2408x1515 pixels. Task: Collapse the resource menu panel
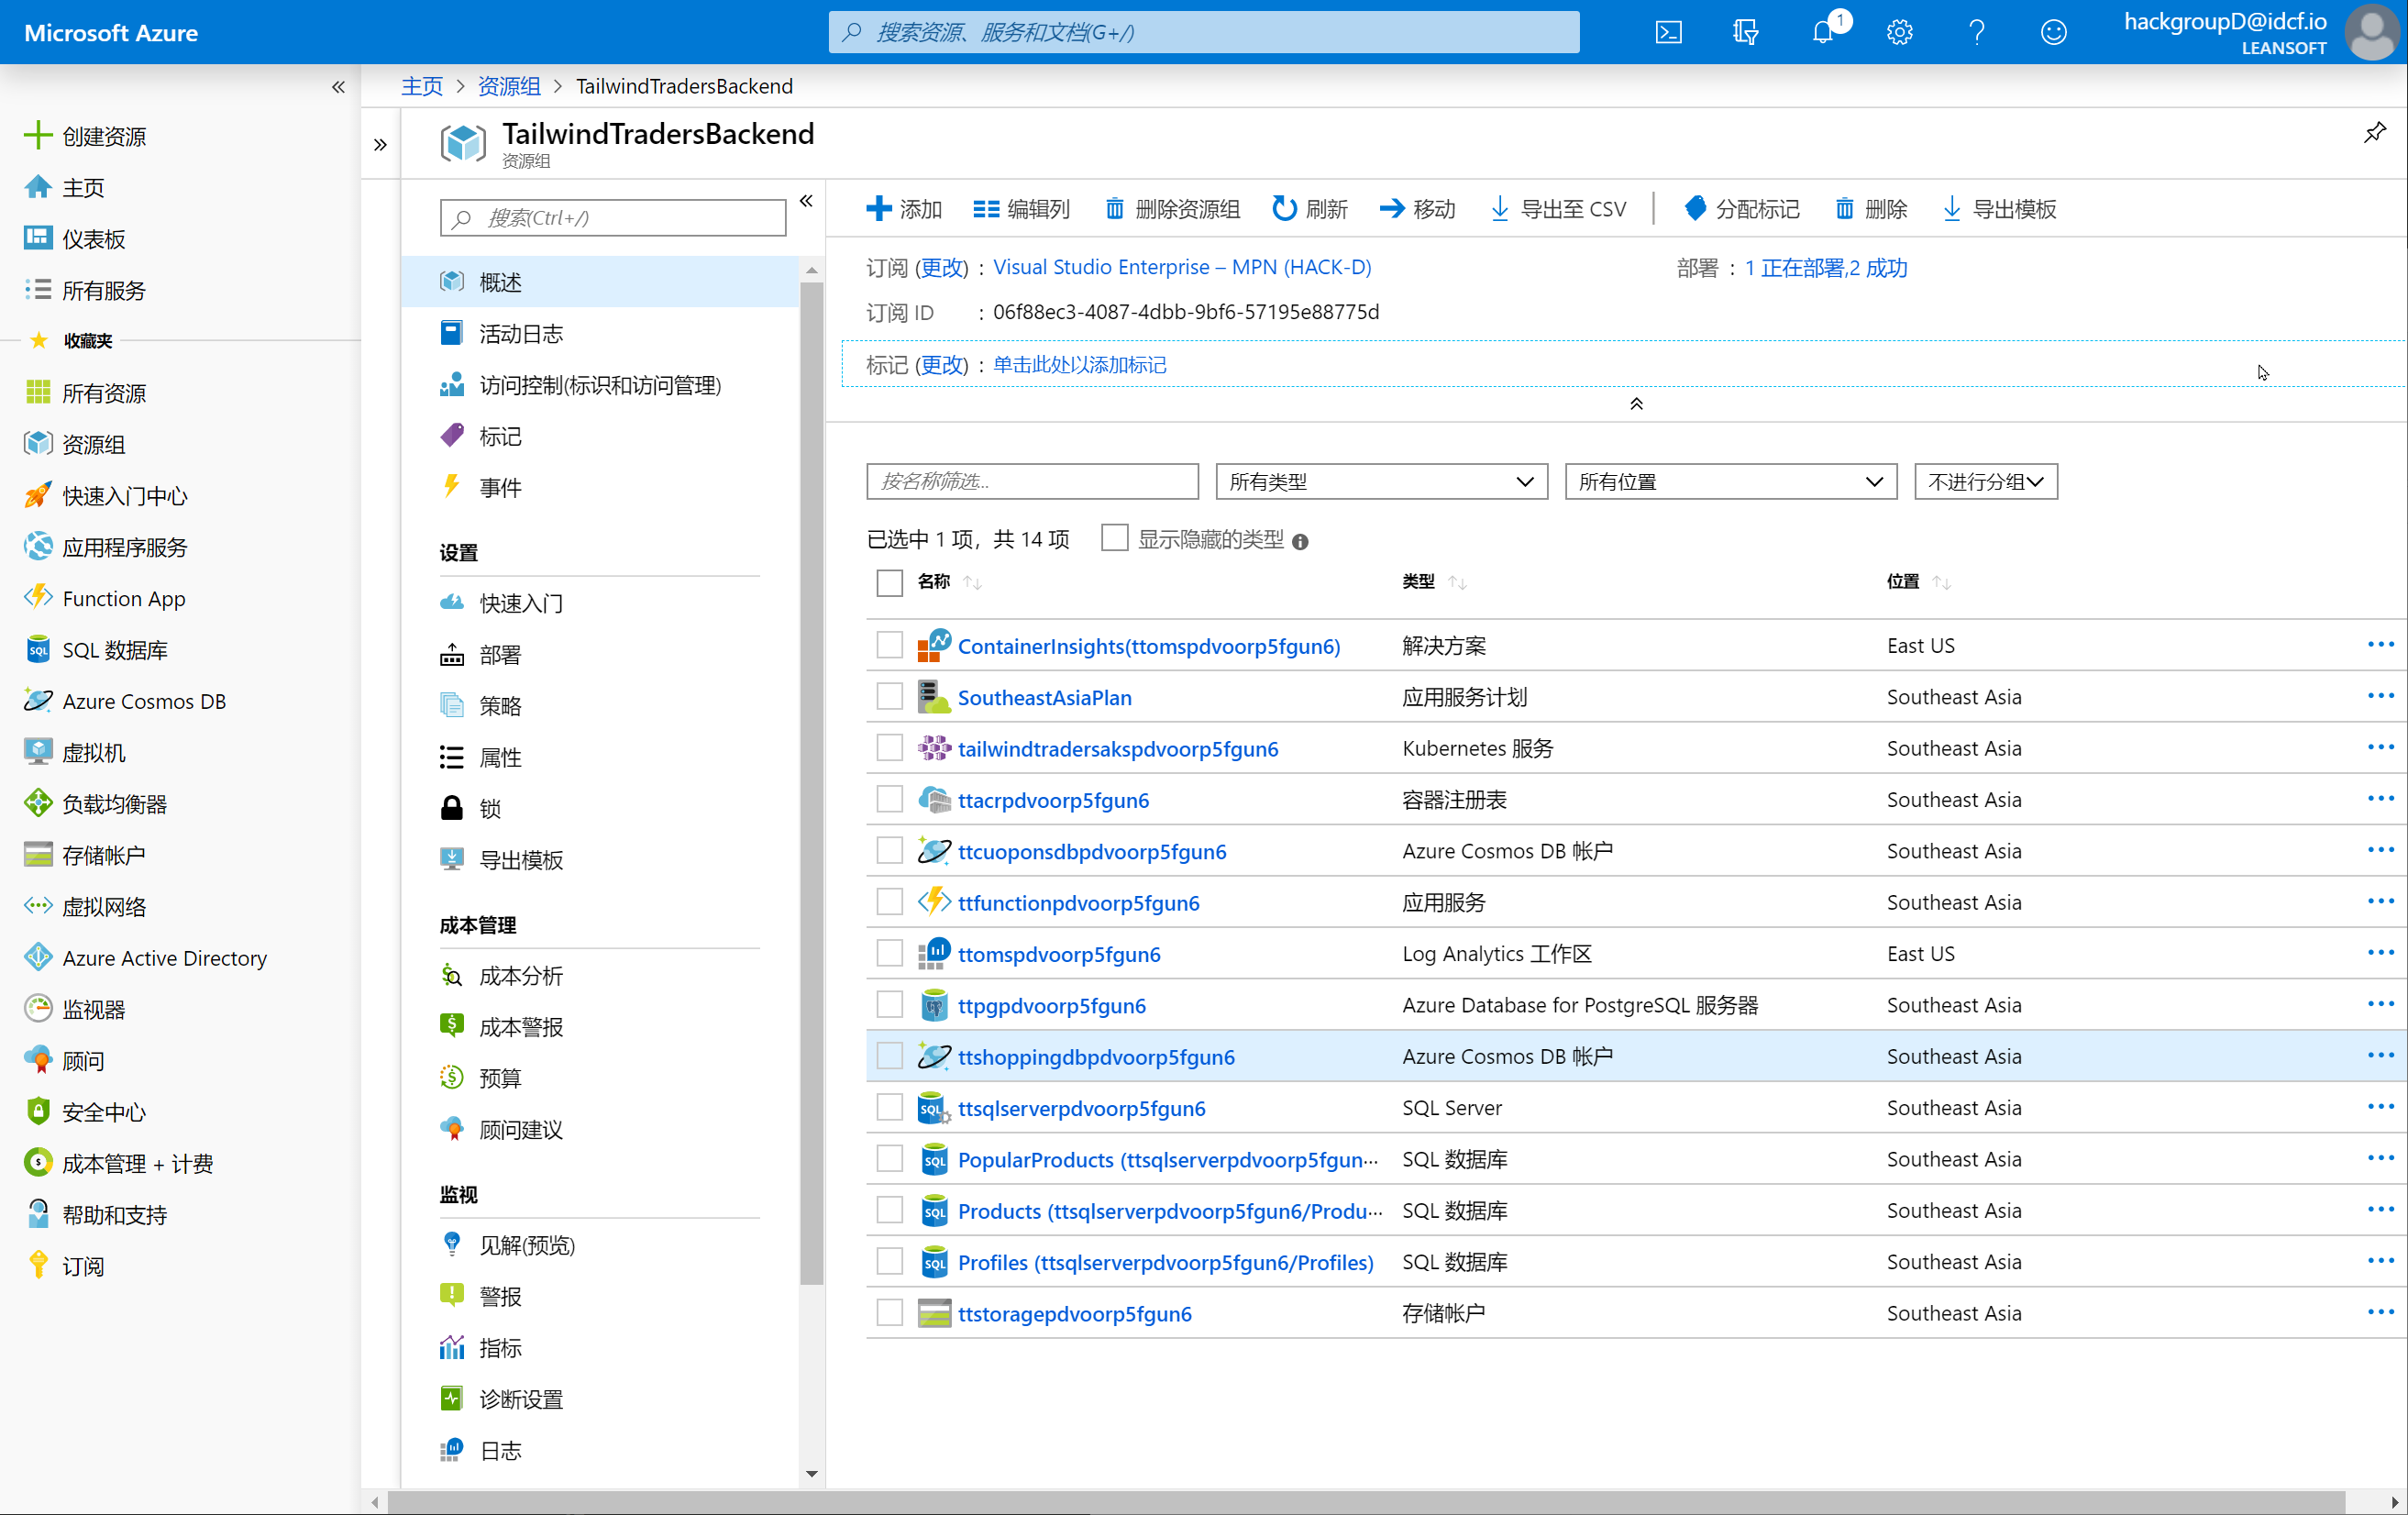(x=806, y=201)
